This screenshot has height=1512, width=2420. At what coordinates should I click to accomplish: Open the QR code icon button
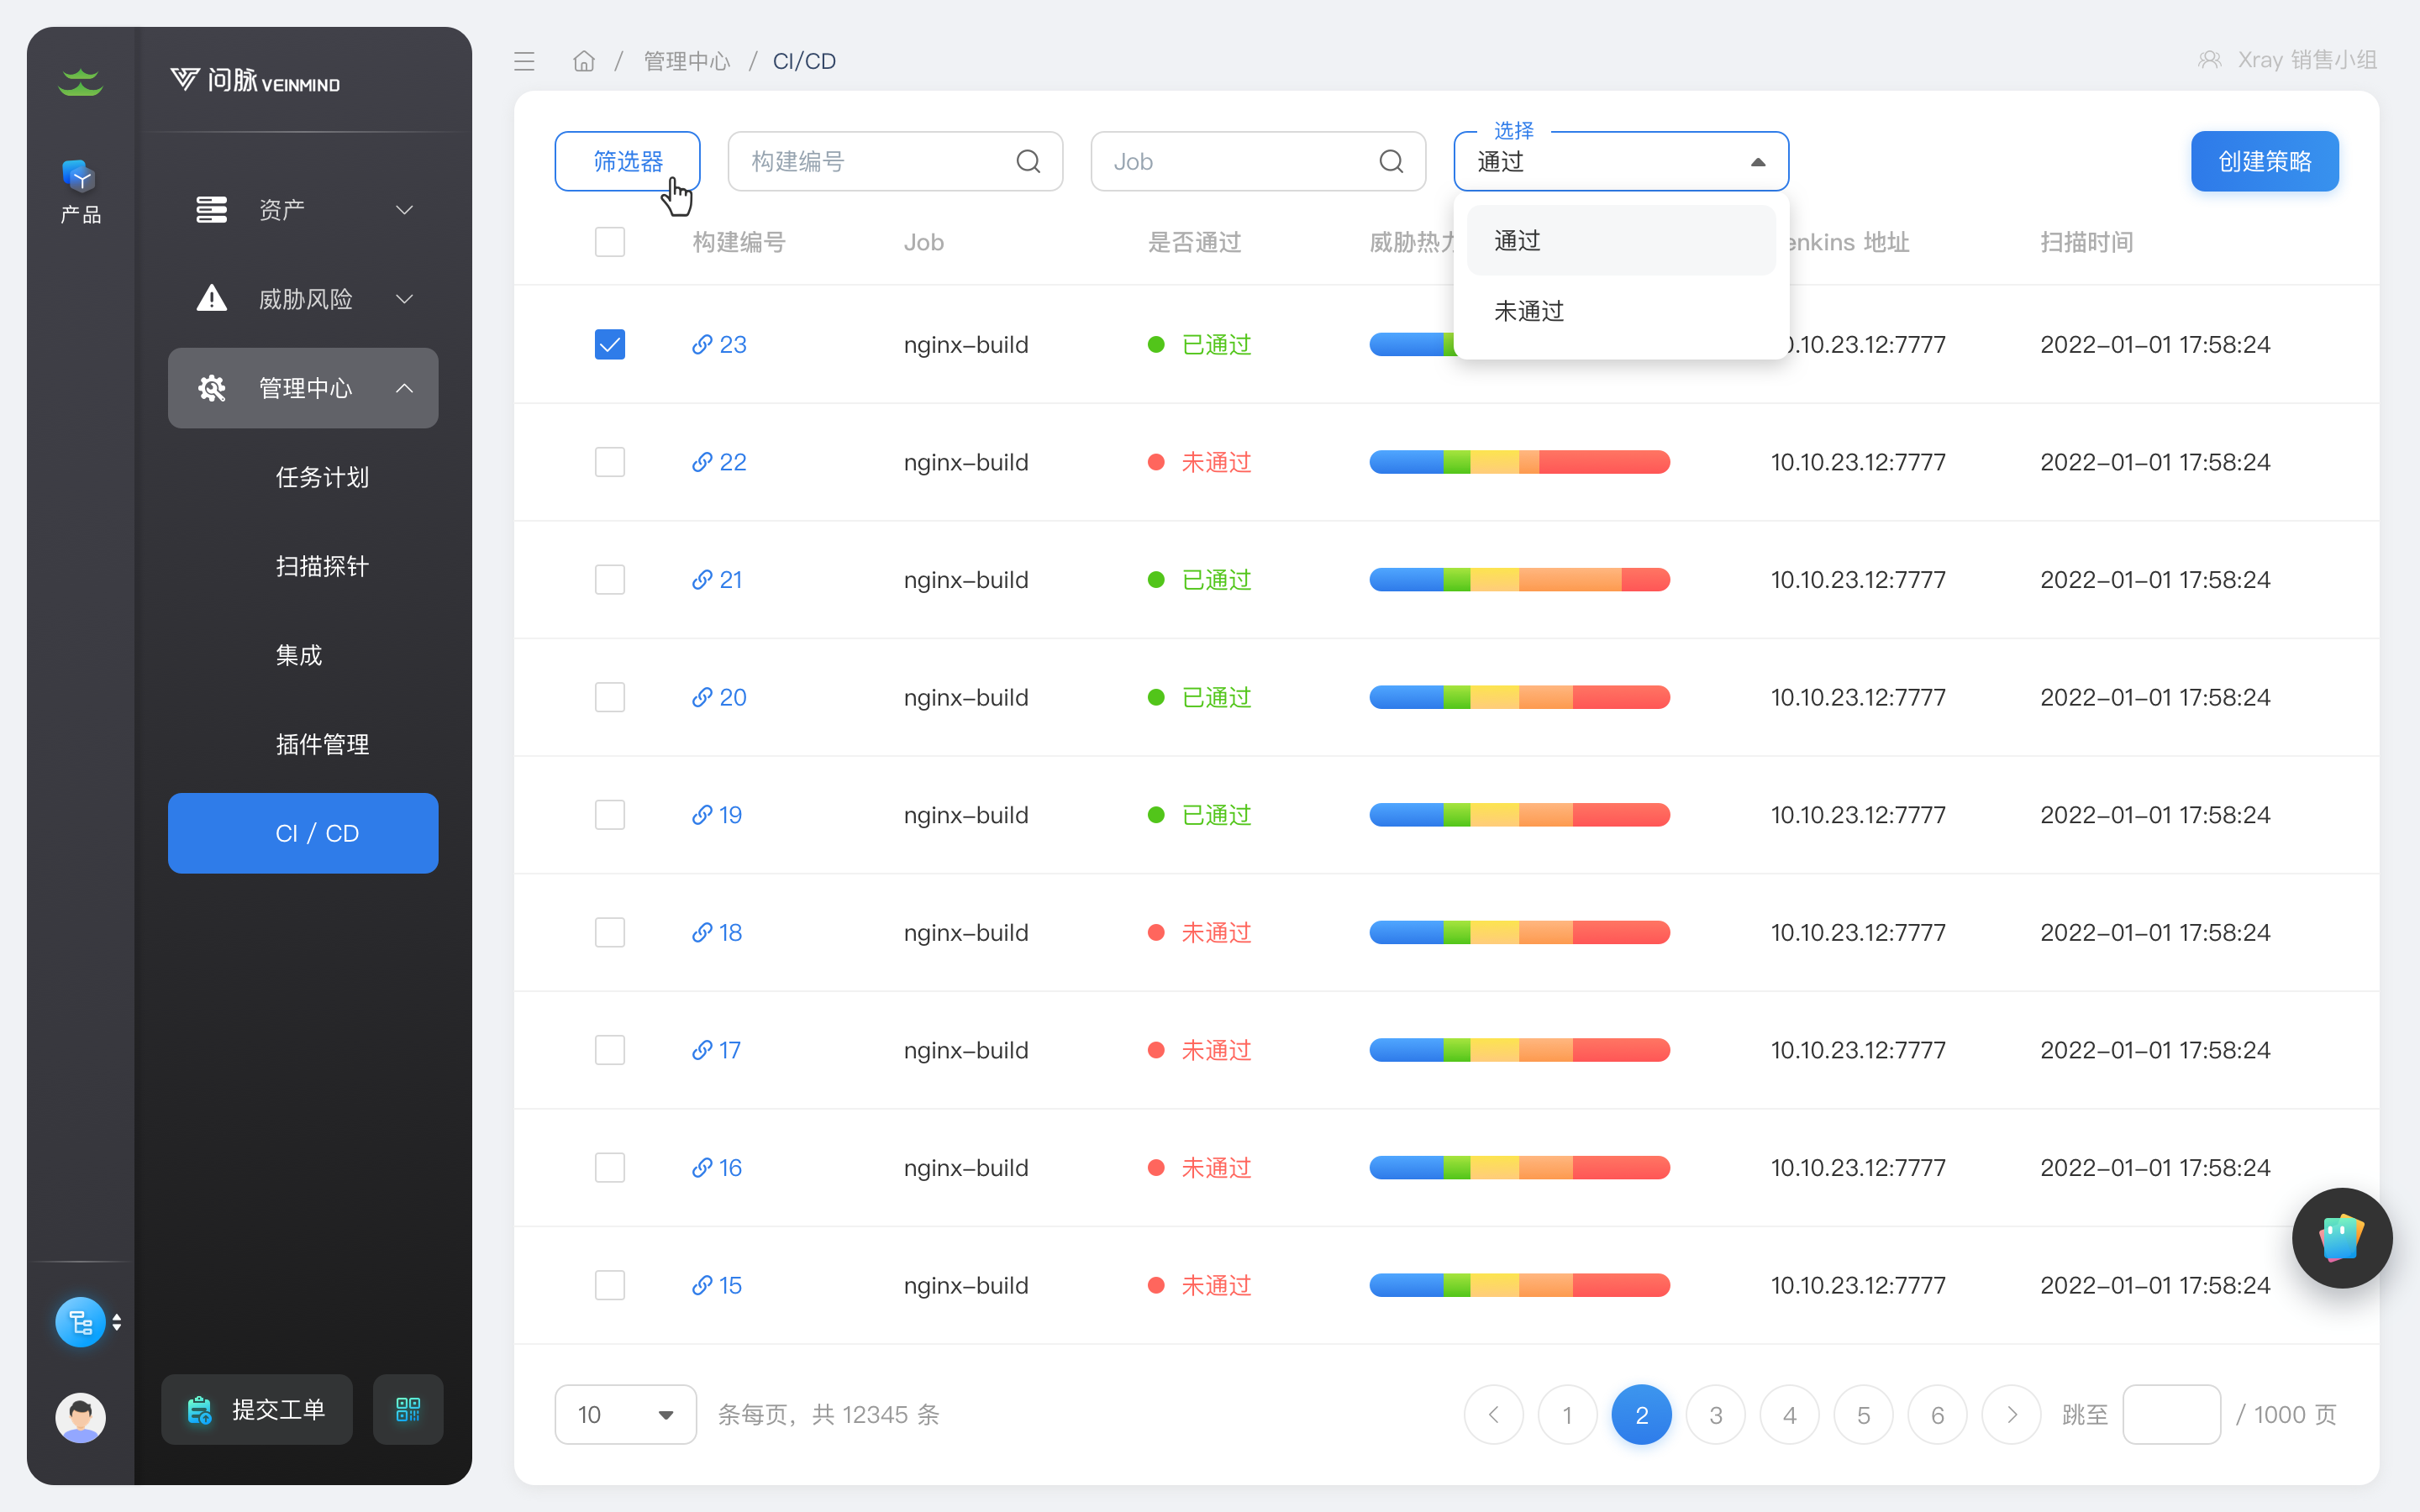407,1409
